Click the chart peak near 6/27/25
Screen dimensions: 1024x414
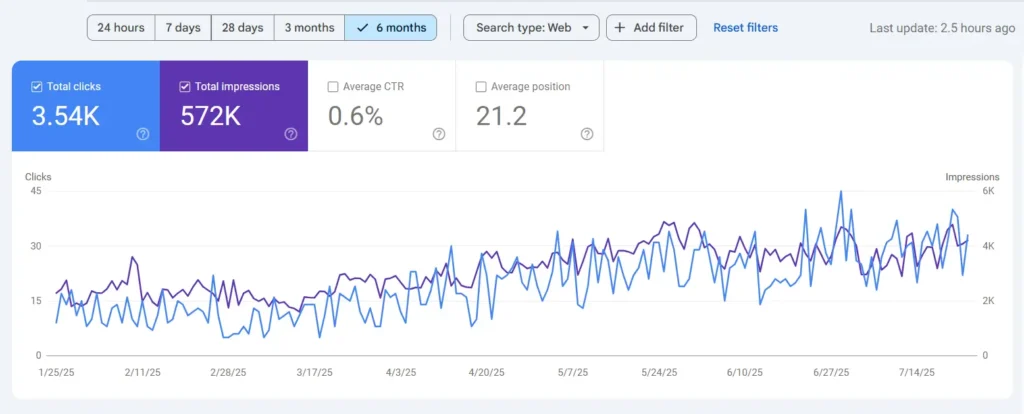841,191
